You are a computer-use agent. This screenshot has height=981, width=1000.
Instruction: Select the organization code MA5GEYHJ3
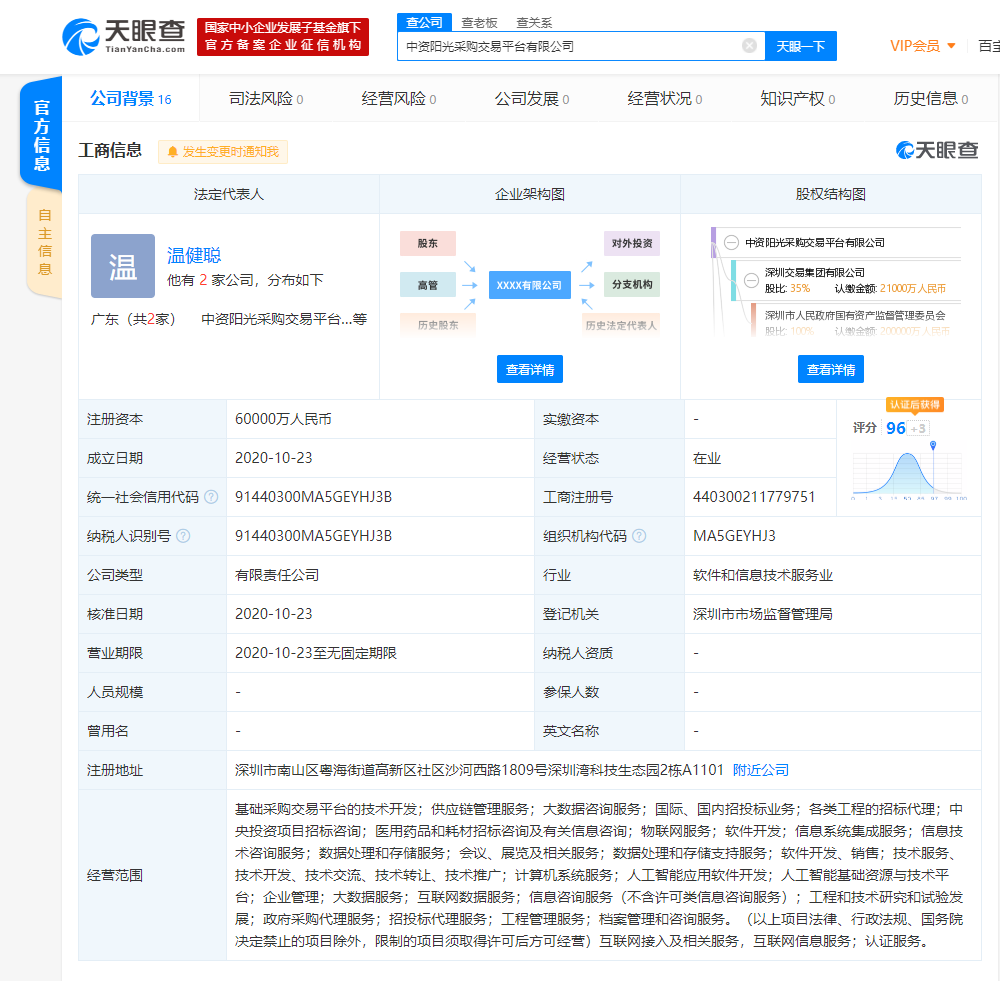point(734,536)
